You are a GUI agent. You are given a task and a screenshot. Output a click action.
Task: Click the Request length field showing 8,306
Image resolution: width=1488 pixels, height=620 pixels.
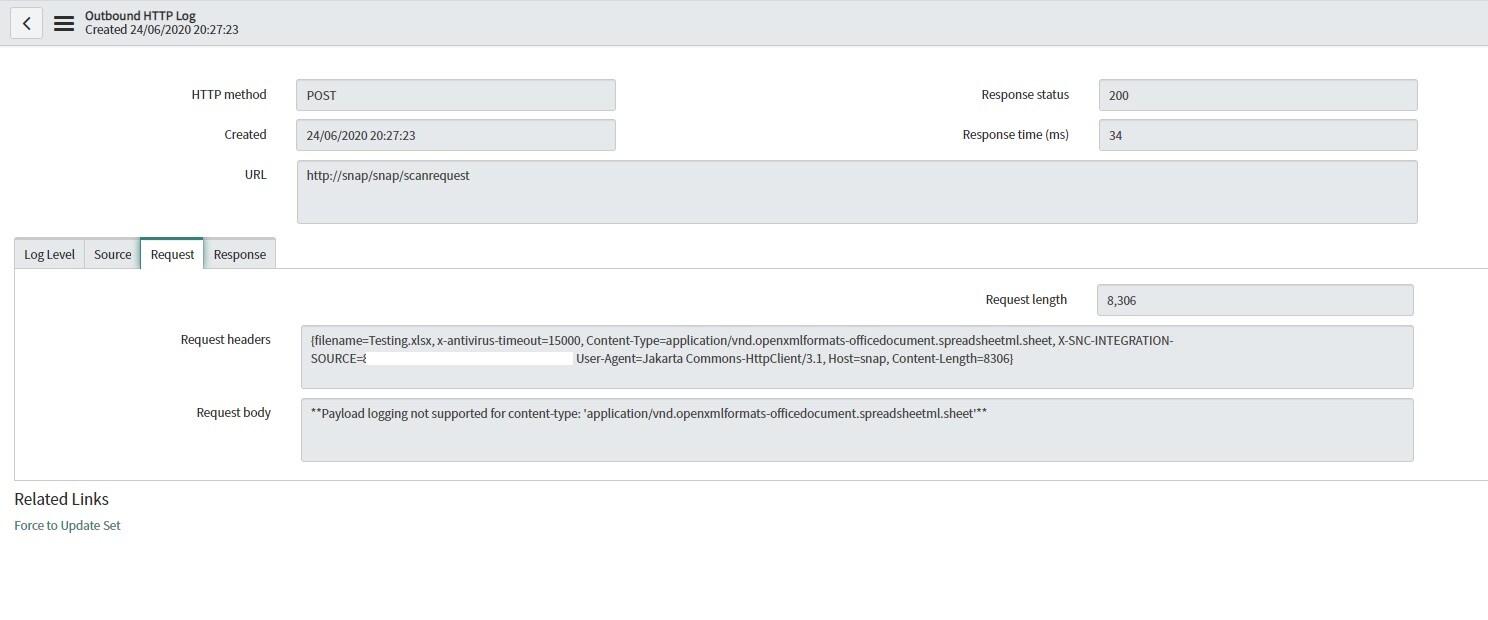pyautogui.click(x=1255, y=300)
